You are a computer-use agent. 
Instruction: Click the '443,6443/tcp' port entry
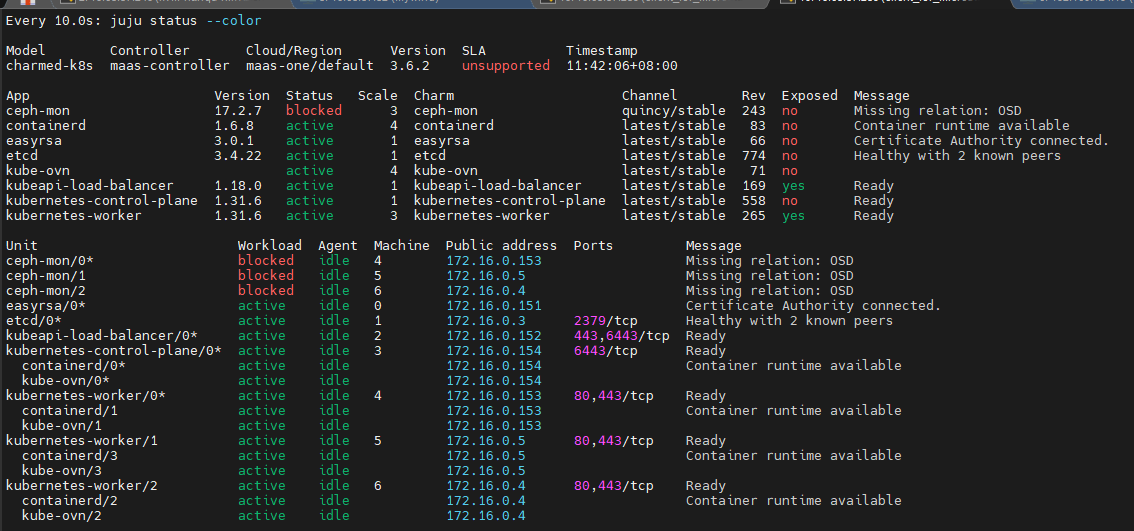coord(621,336)
